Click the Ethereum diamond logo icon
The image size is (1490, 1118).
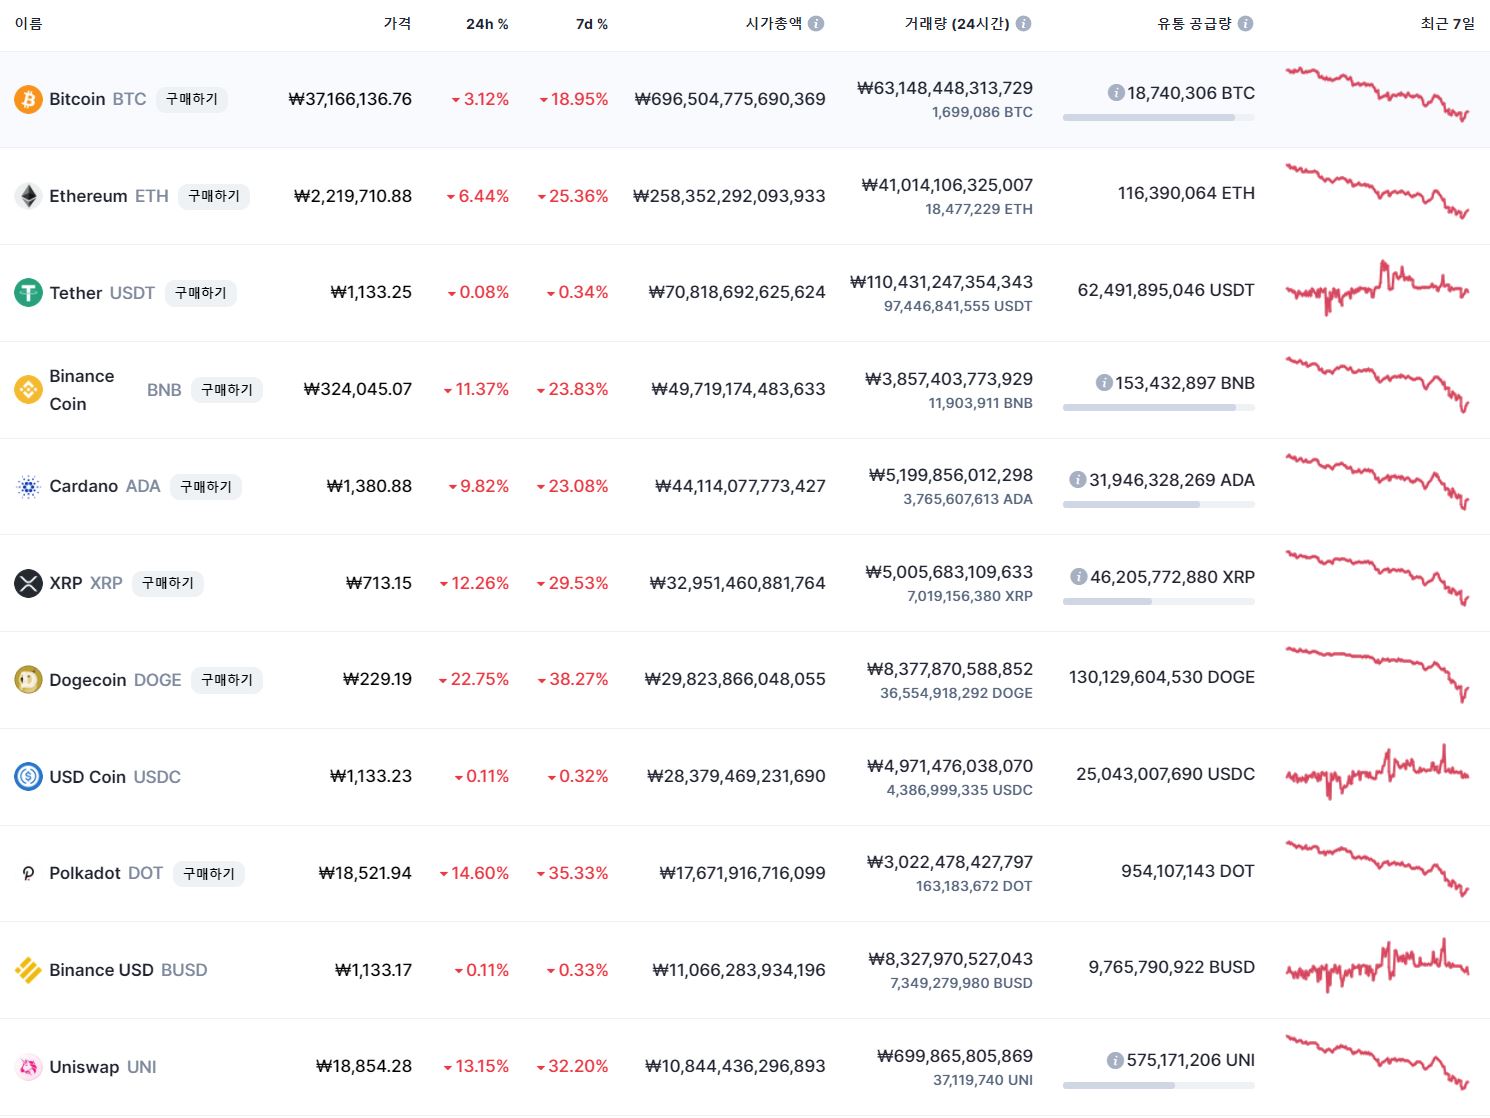(x=28, y=196)
